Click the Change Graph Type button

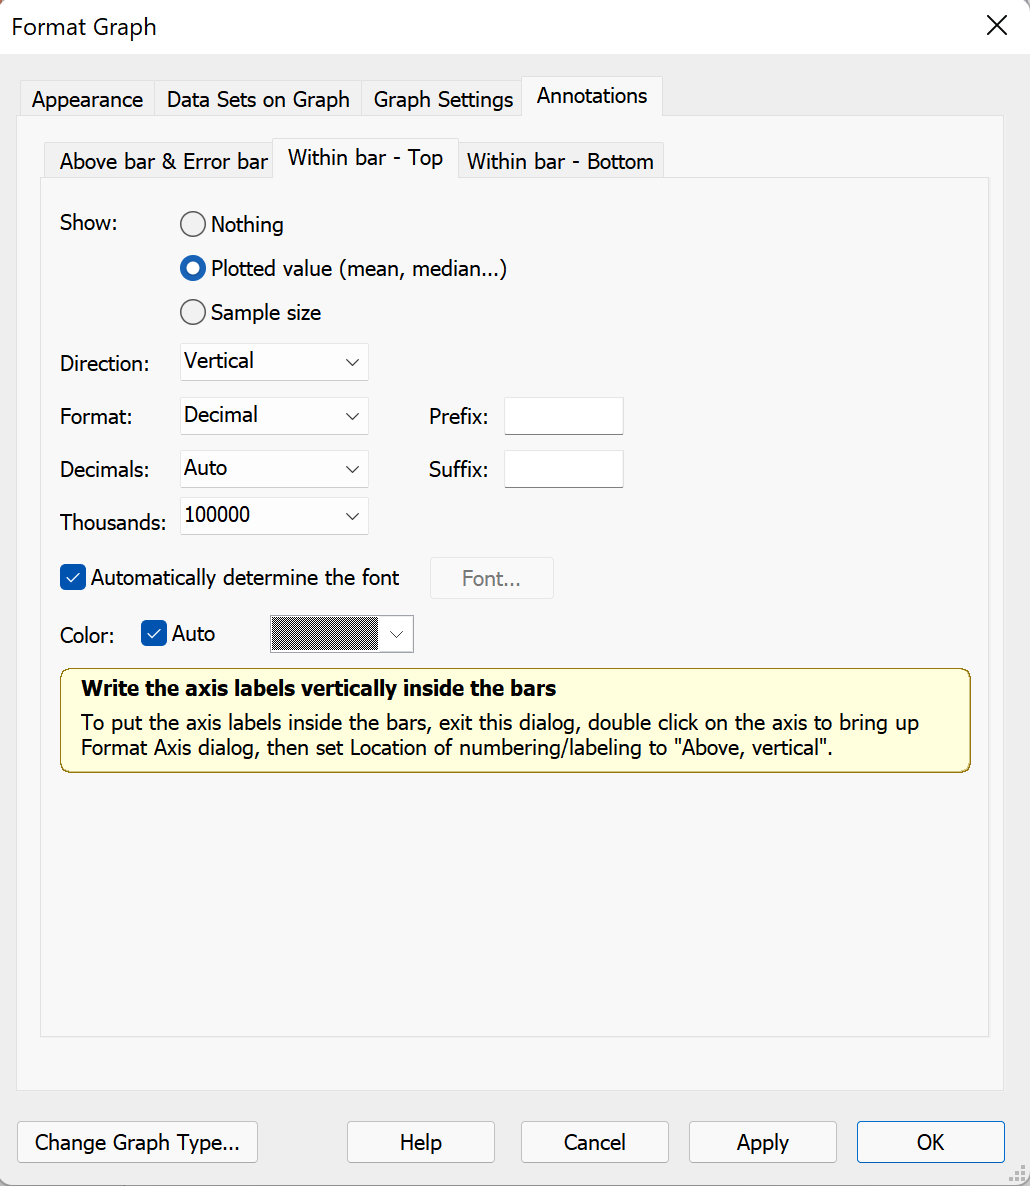point(137,1142)
